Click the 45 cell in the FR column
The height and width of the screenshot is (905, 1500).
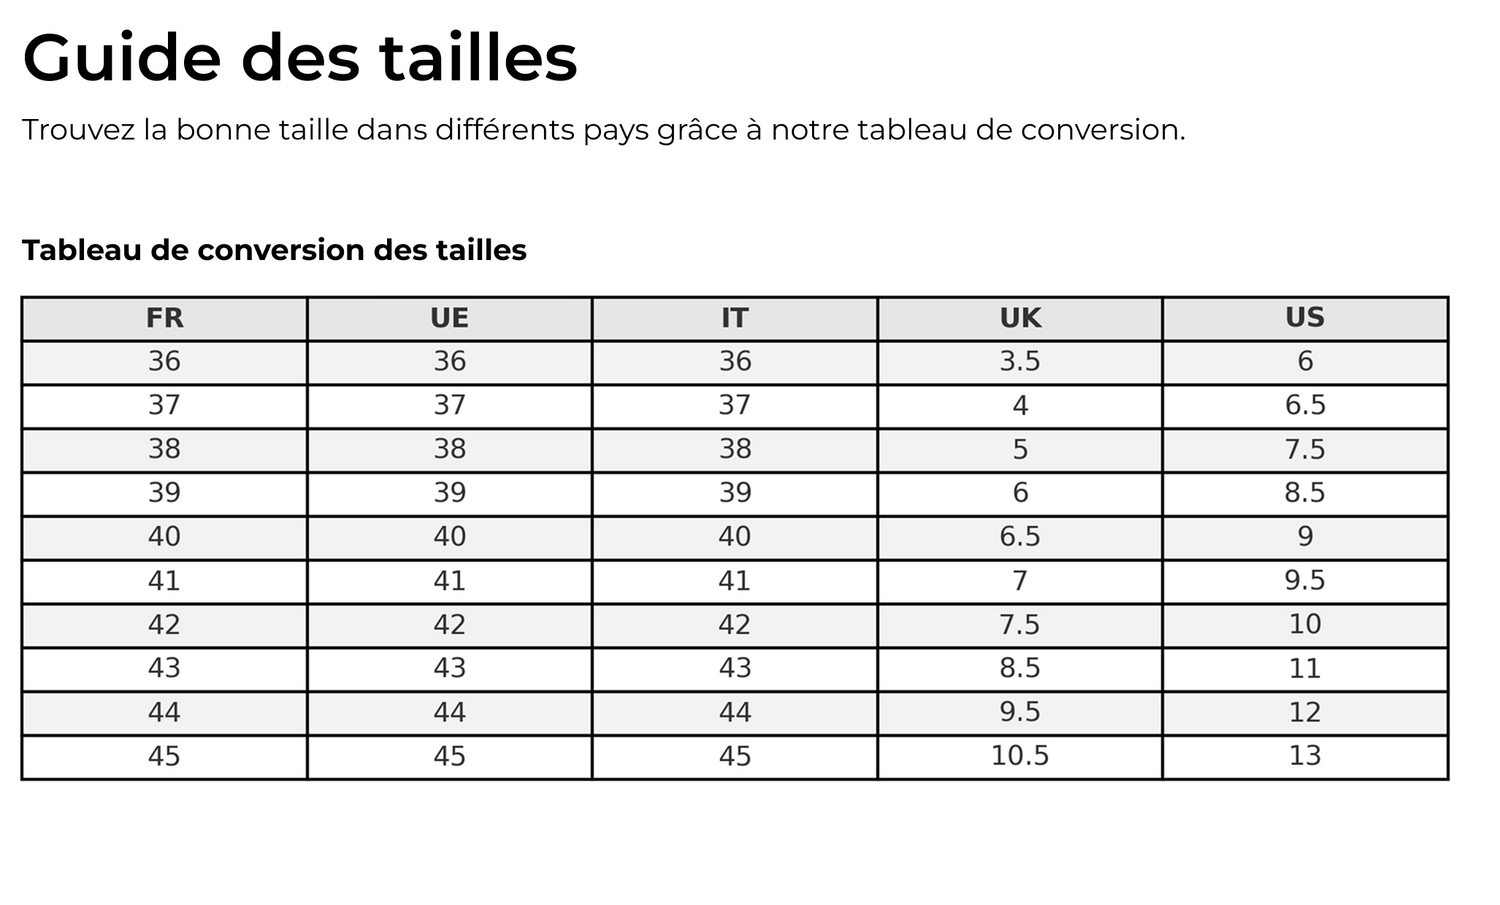point(164,756)
